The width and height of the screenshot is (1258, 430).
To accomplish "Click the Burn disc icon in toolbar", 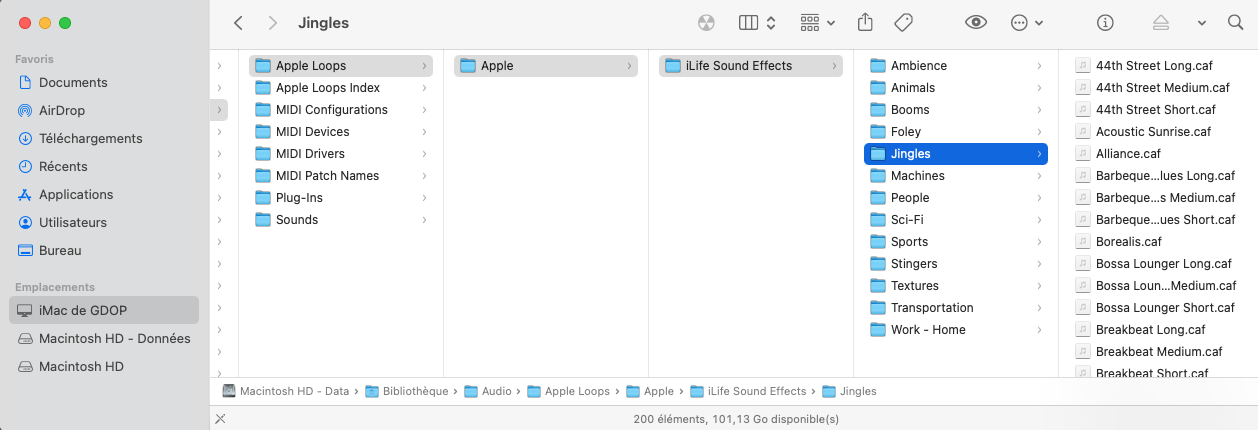I will (707, 23).
